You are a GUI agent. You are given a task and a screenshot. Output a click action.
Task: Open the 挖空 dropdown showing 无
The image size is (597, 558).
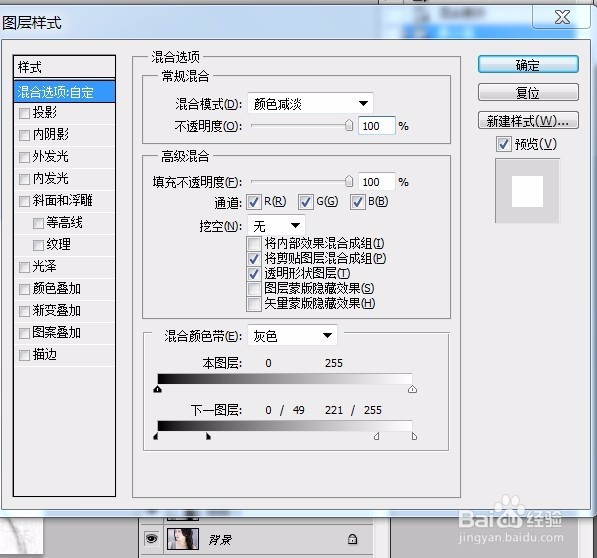[276, 226]
